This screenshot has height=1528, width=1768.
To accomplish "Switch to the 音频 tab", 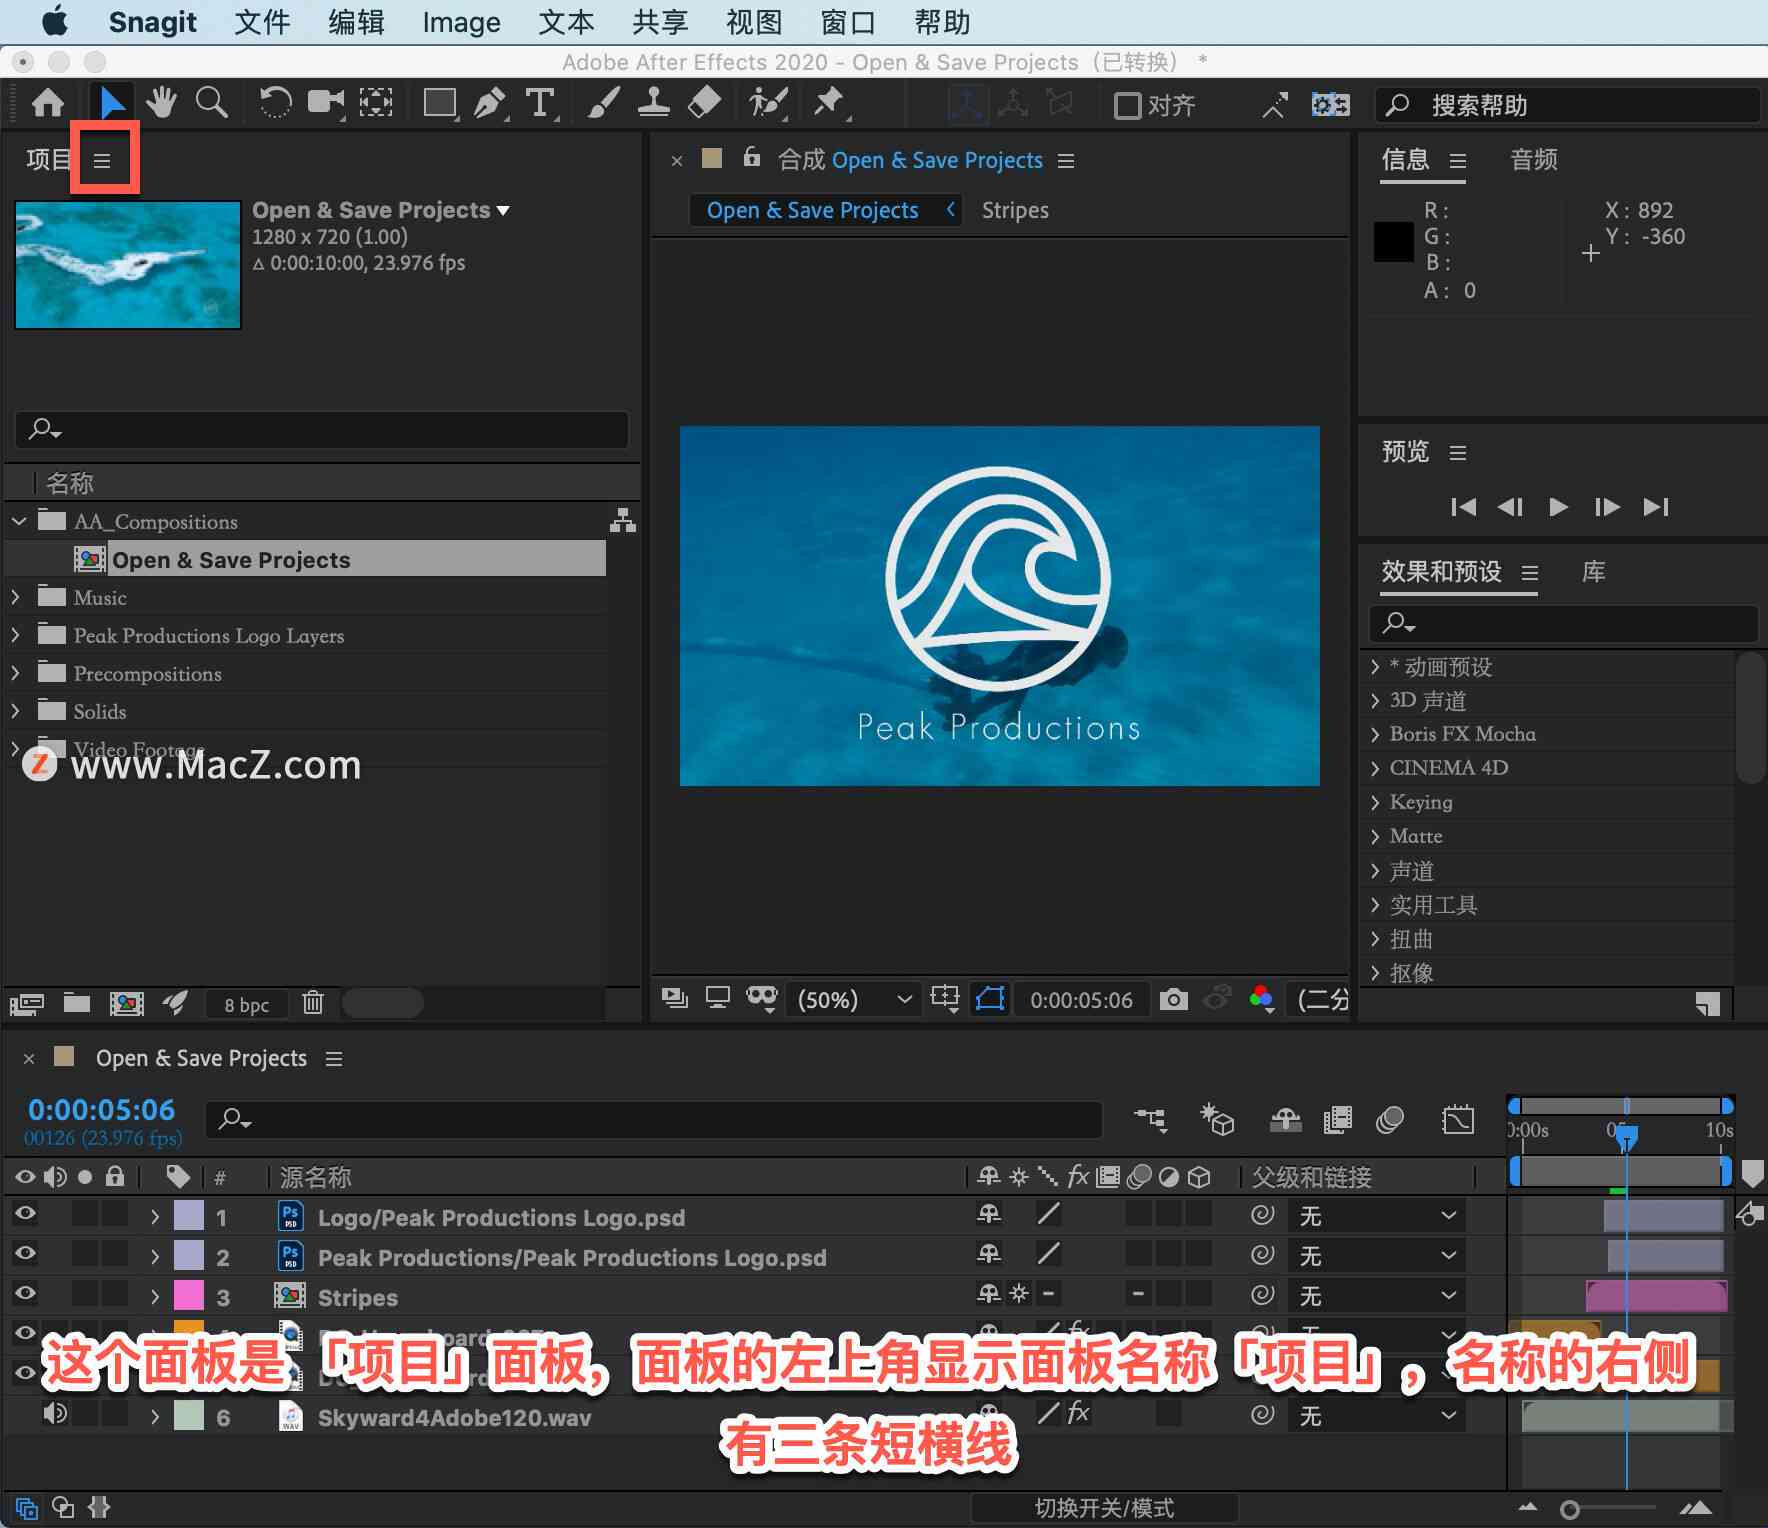I will pos(1534,160).
